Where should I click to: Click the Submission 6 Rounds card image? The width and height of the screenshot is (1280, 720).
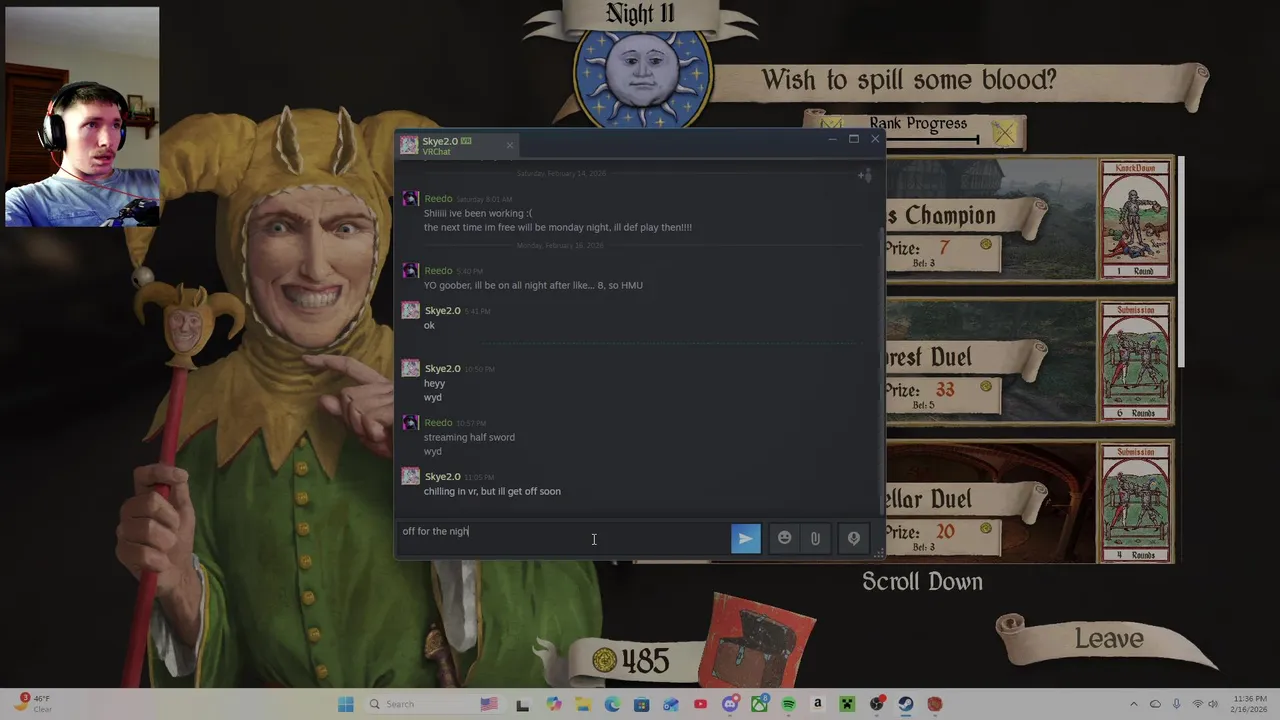(1135, 361)
